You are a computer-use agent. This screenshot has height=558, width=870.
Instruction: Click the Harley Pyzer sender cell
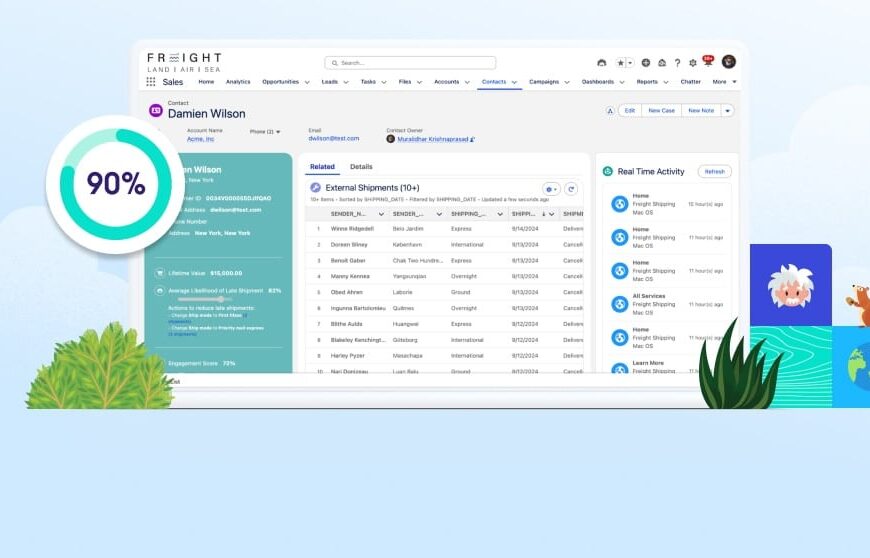pyautogui.click(x=348, y=356)
